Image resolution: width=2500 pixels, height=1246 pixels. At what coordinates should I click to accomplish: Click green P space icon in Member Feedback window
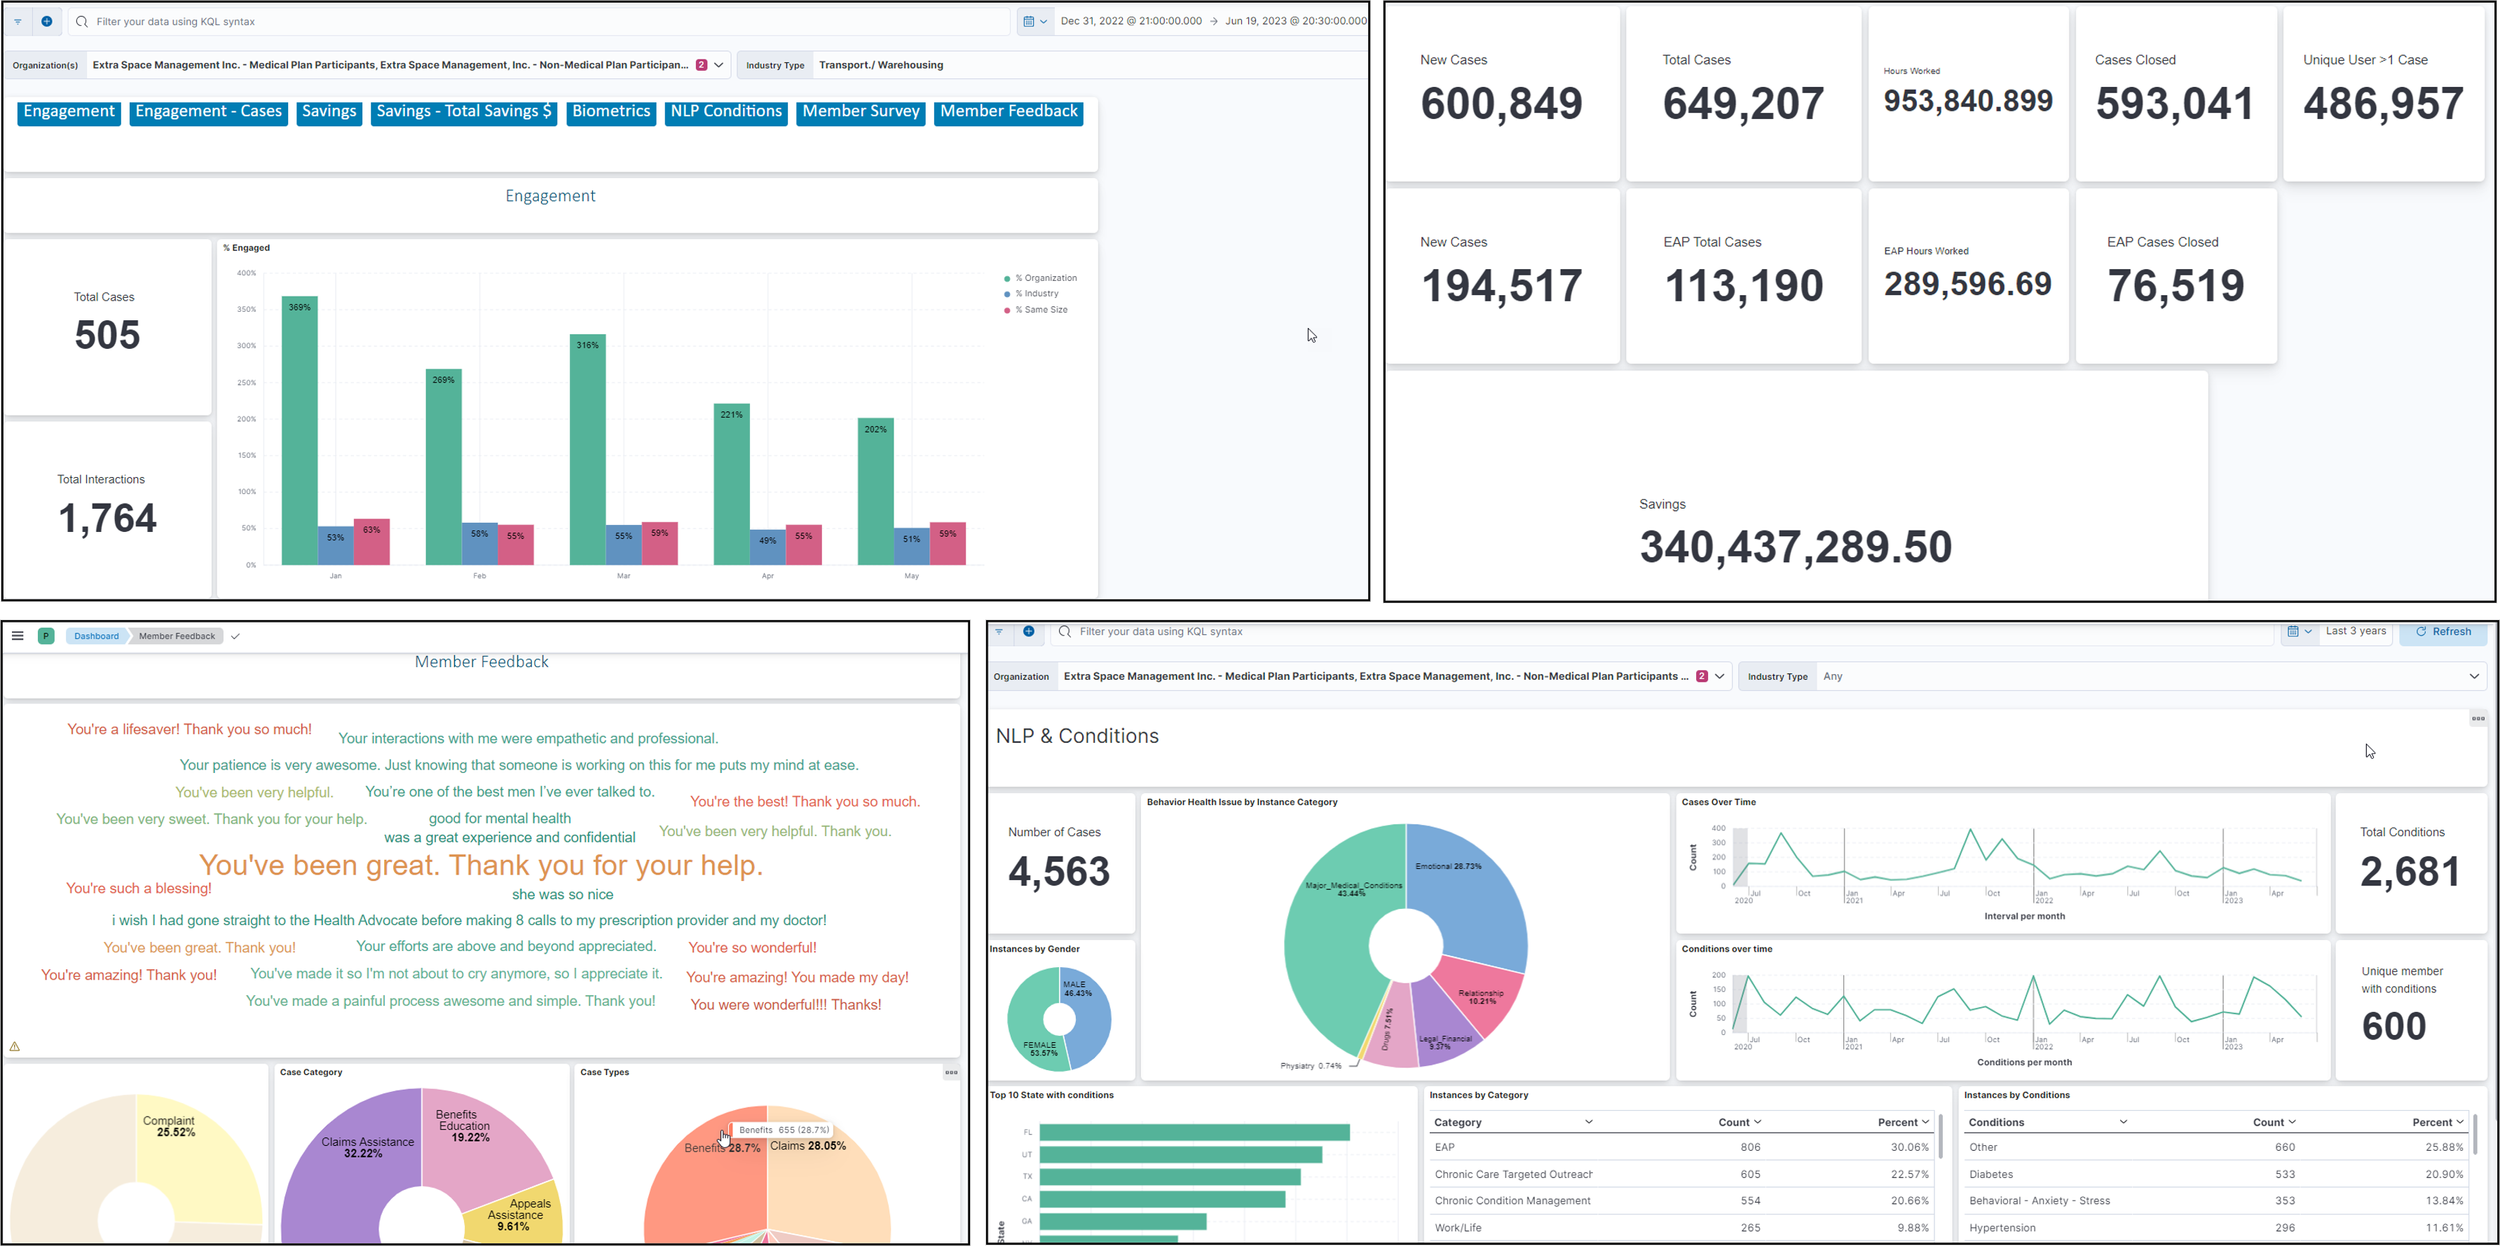46,636
